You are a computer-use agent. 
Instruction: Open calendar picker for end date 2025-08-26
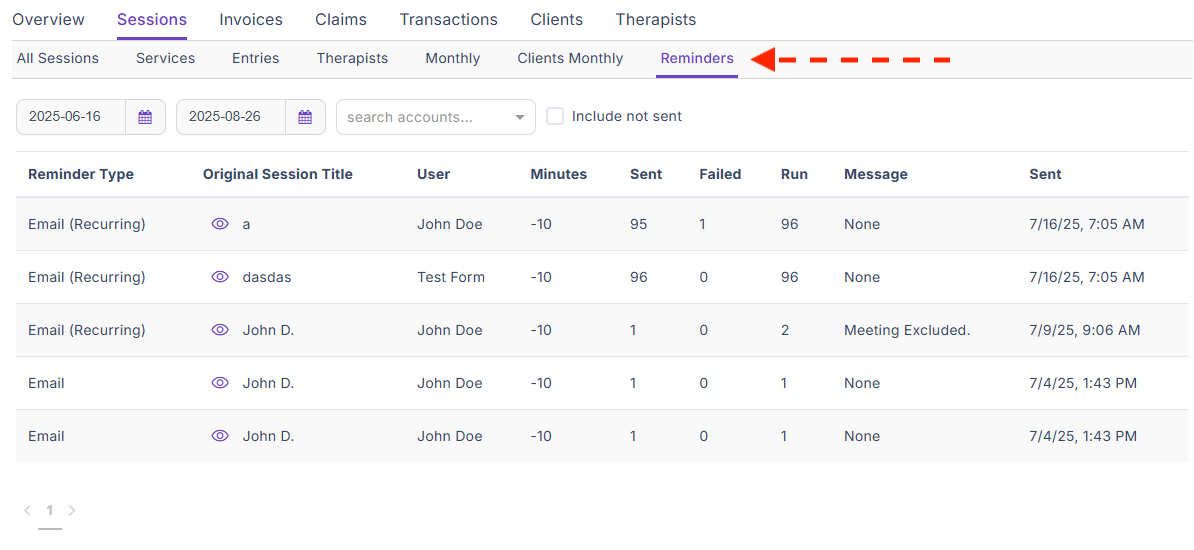305,117
